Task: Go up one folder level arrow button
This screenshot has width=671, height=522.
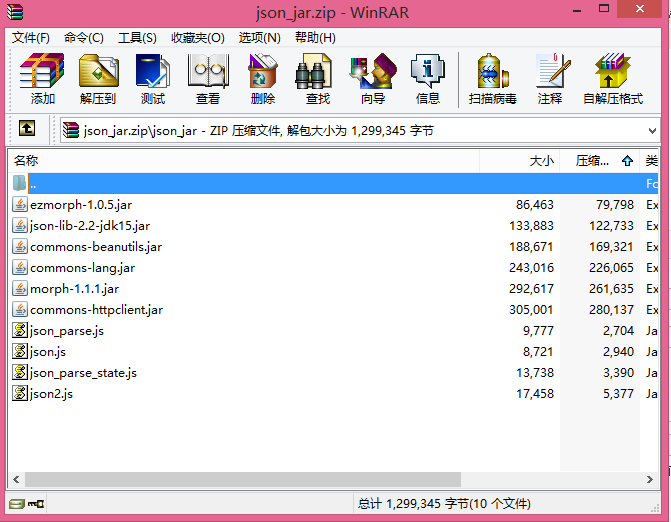Action: [x=27, y=128]
